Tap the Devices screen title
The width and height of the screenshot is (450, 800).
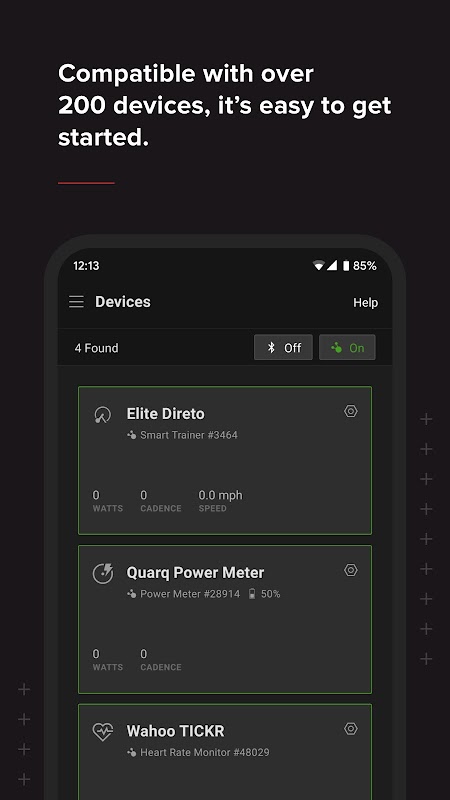123,302
